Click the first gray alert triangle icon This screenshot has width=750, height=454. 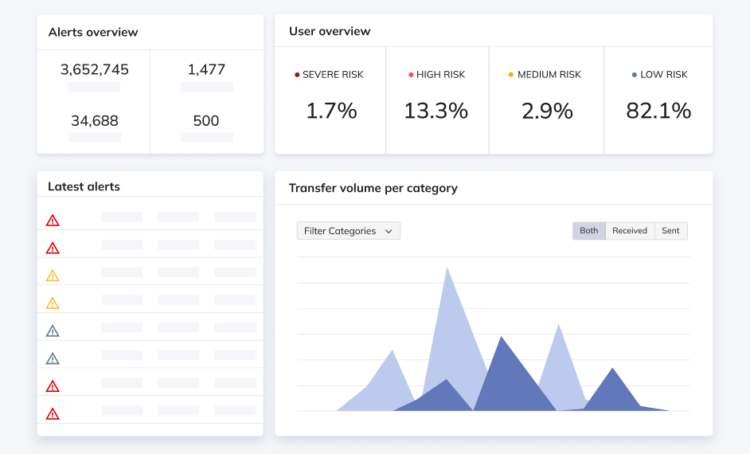(53, 331)
